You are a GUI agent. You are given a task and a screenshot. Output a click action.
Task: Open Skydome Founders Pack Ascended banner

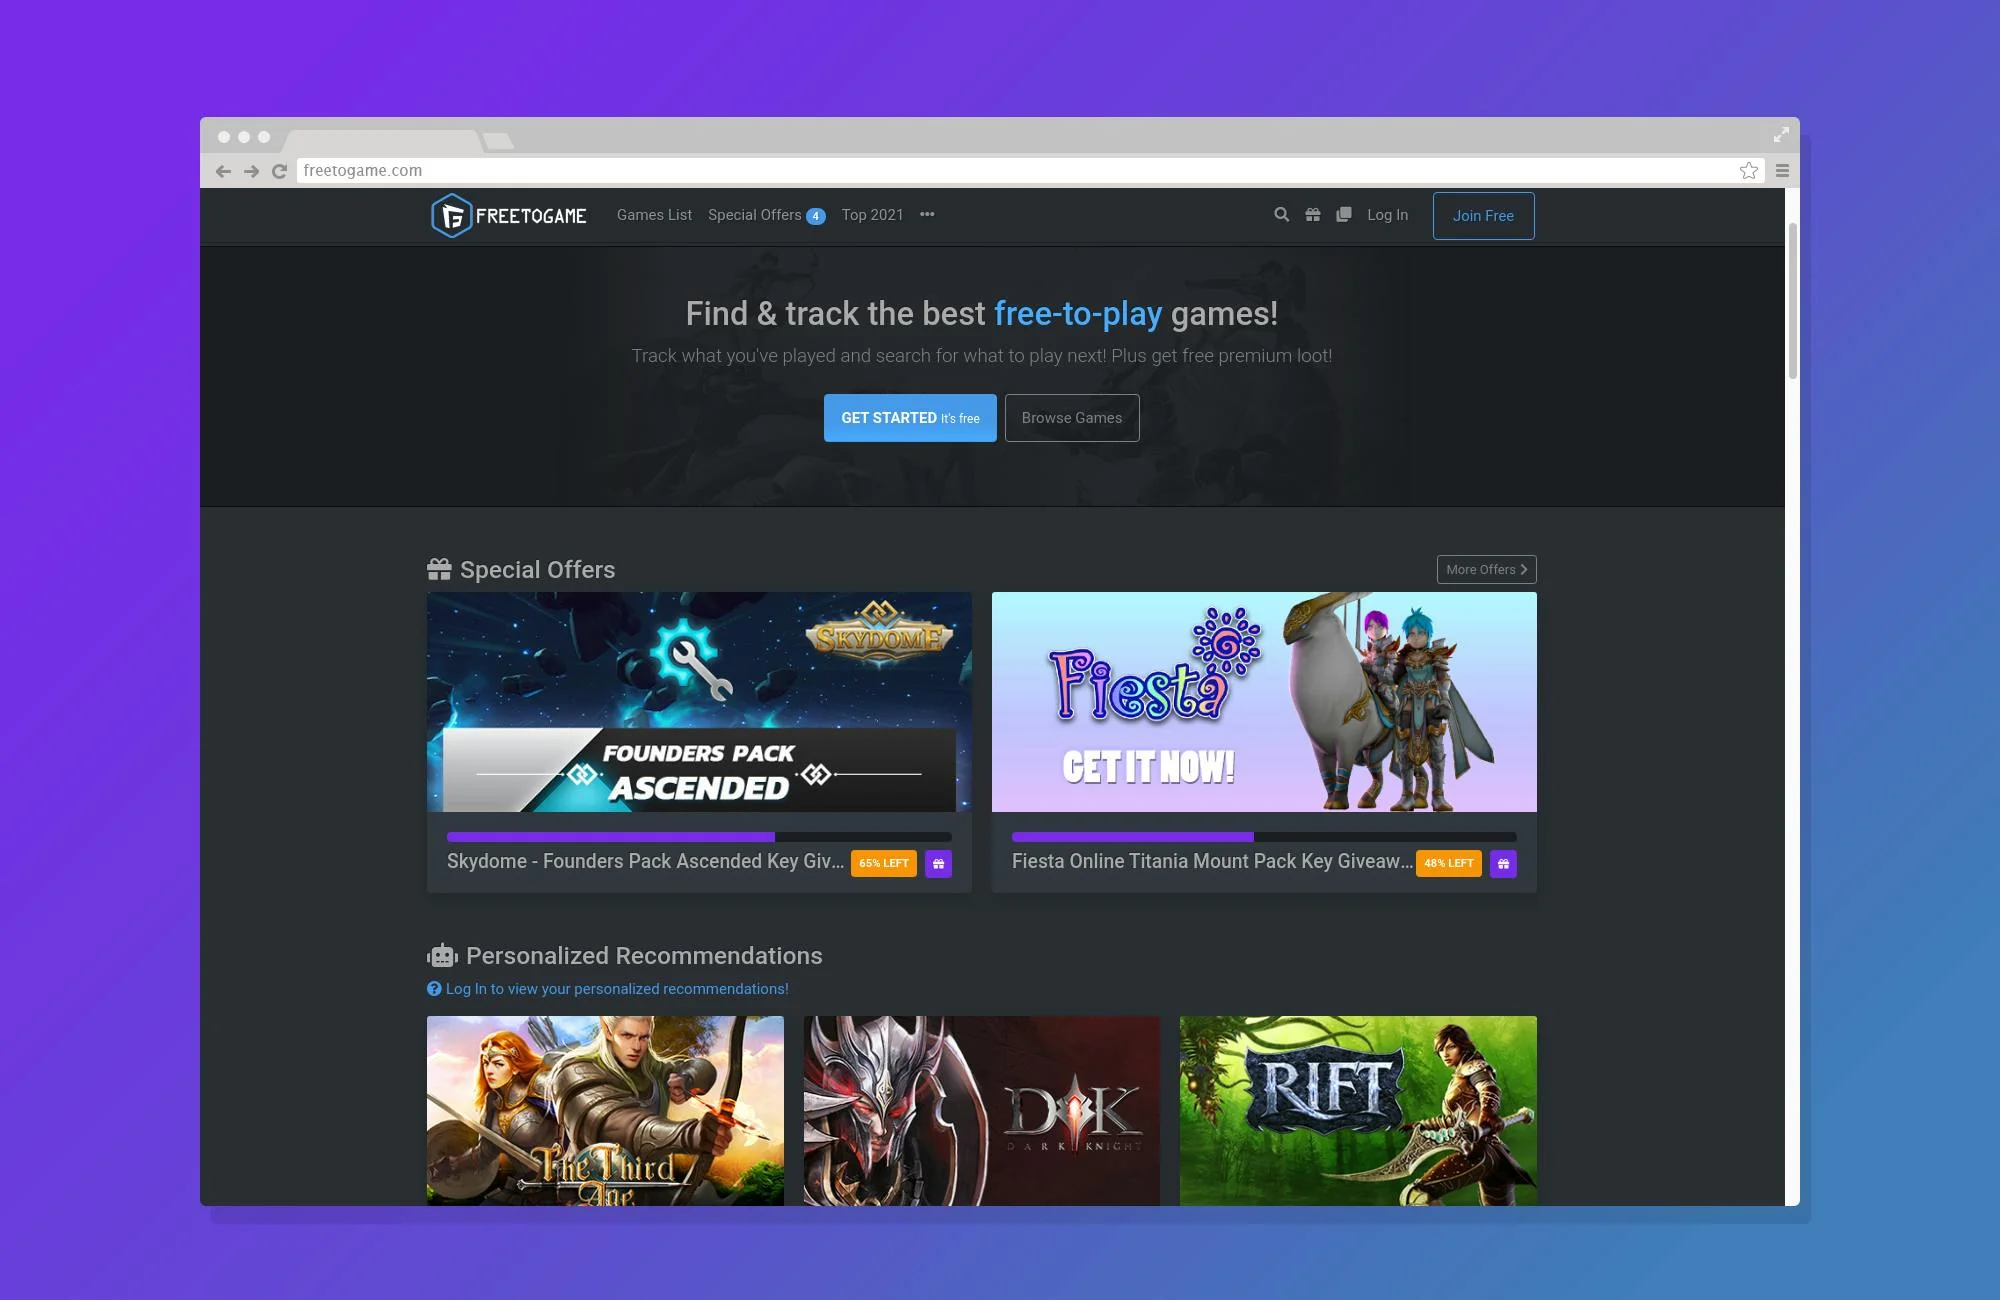click(699, 702)
